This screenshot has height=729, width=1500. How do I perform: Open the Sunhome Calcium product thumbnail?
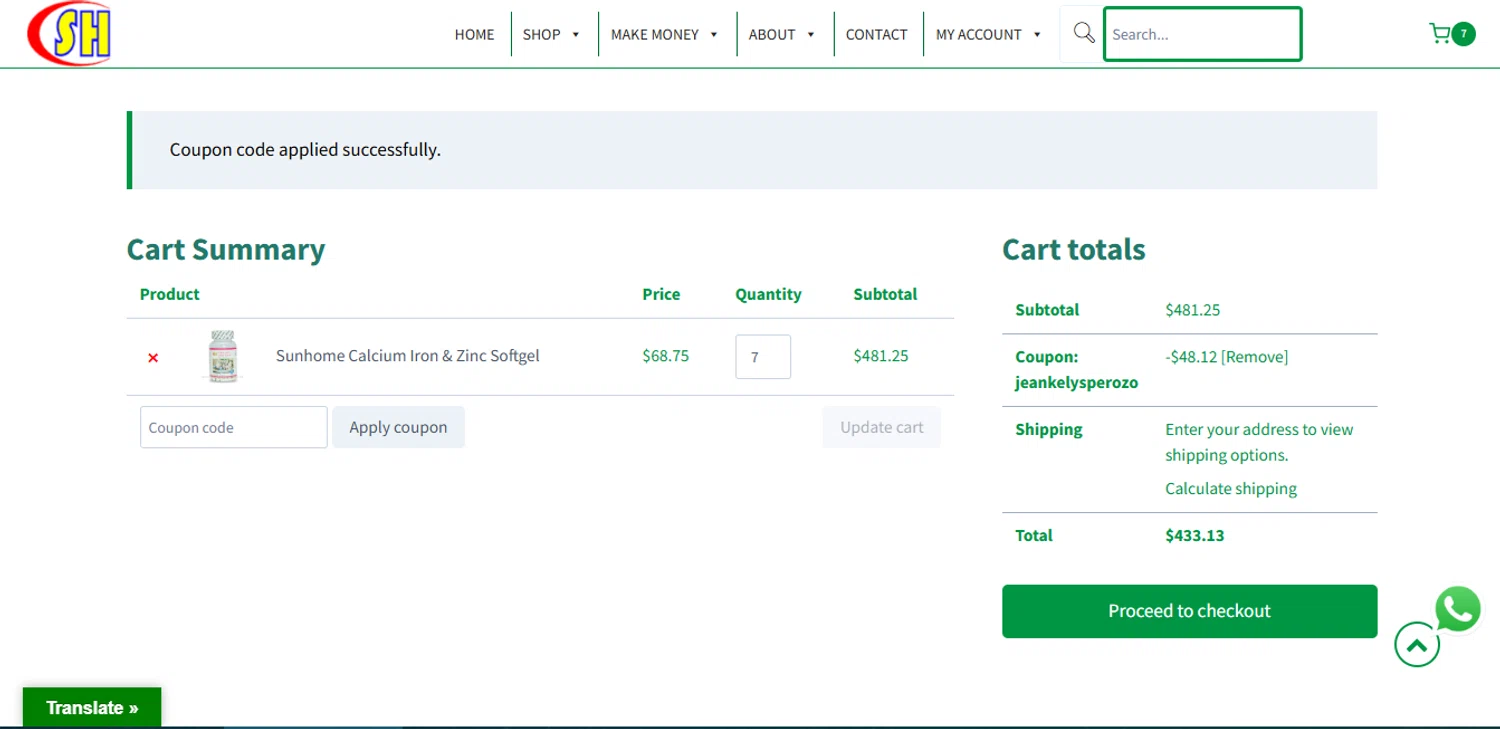223,356
